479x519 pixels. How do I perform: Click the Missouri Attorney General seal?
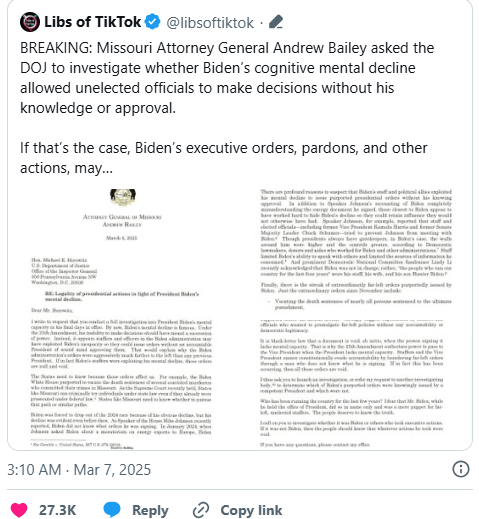coord(123,197)
